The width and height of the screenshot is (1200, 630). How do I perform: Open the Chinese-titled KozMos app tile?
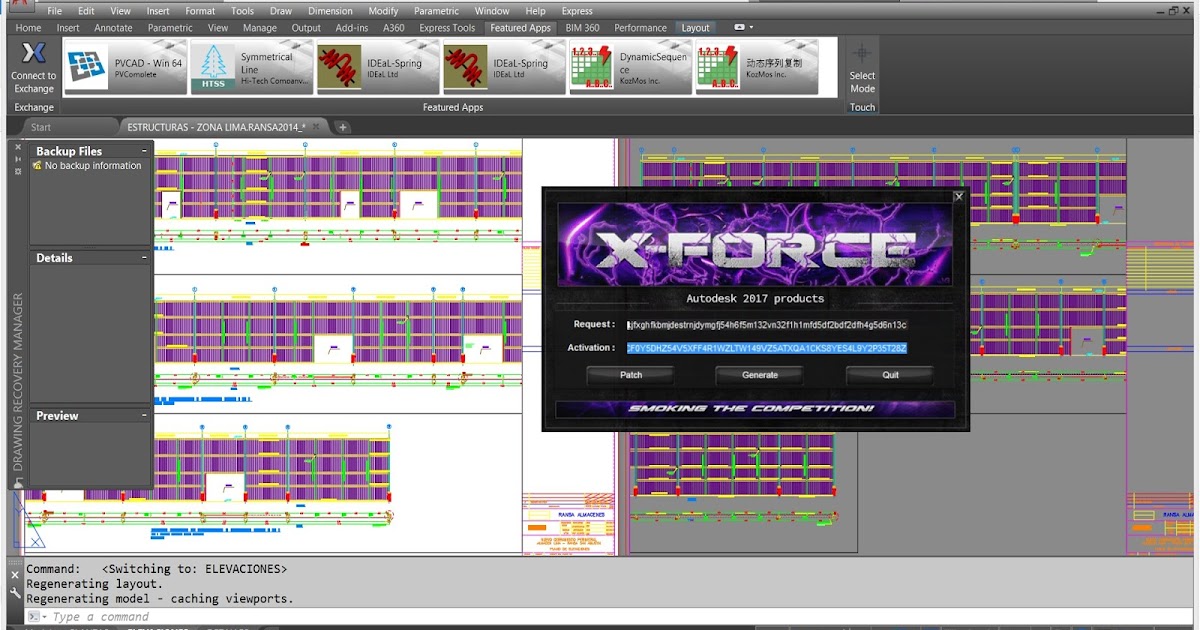[x=757, y=67]
